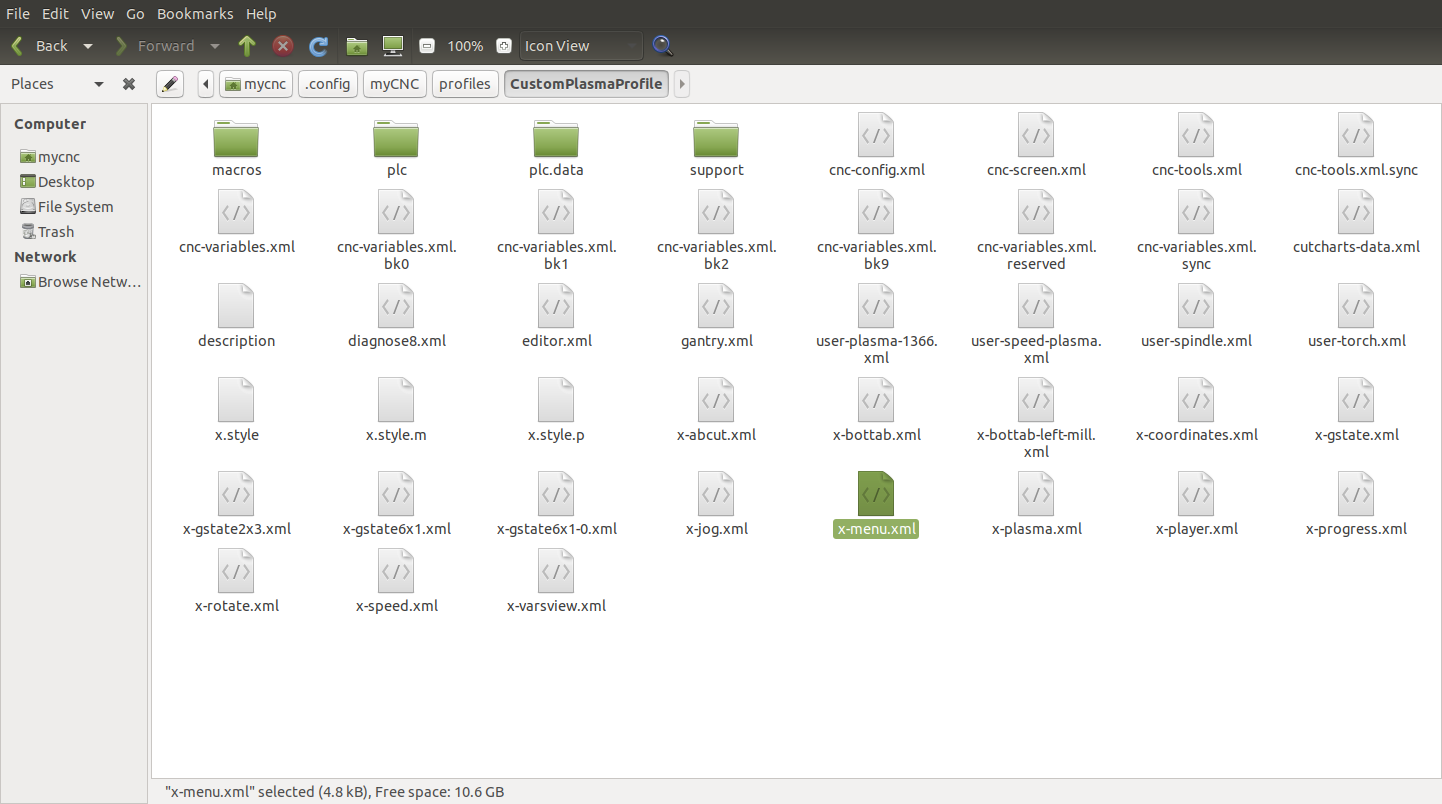This screenshot has width=1442, height=804.
Task: Click the Computer icon in the toolbar
Action: pos(393,46)
